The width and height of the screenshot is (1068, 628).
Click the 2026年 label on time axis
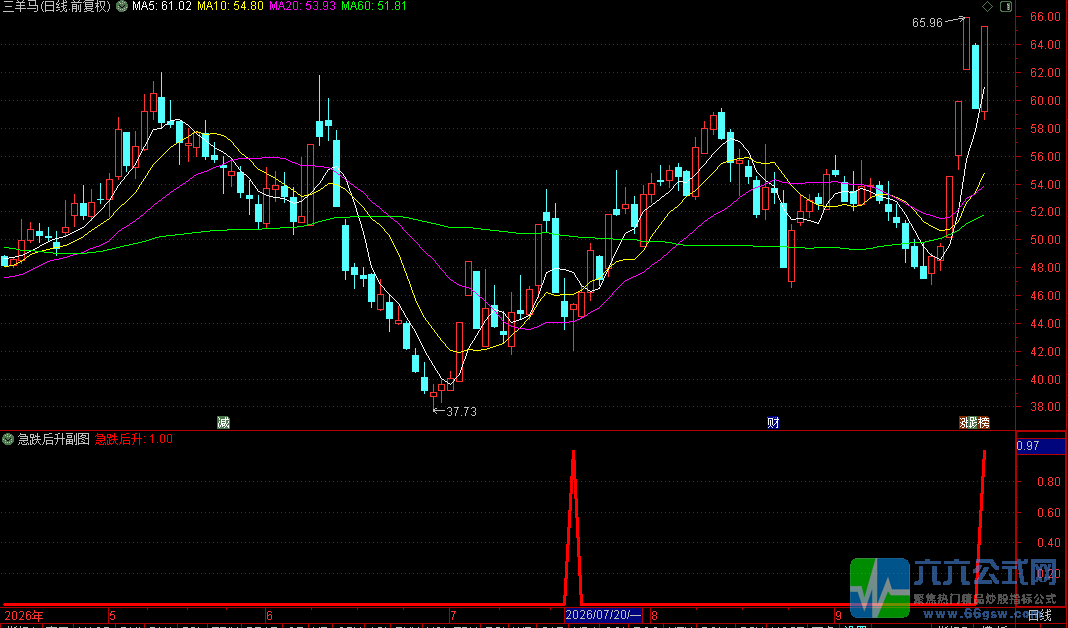(24, 616)
